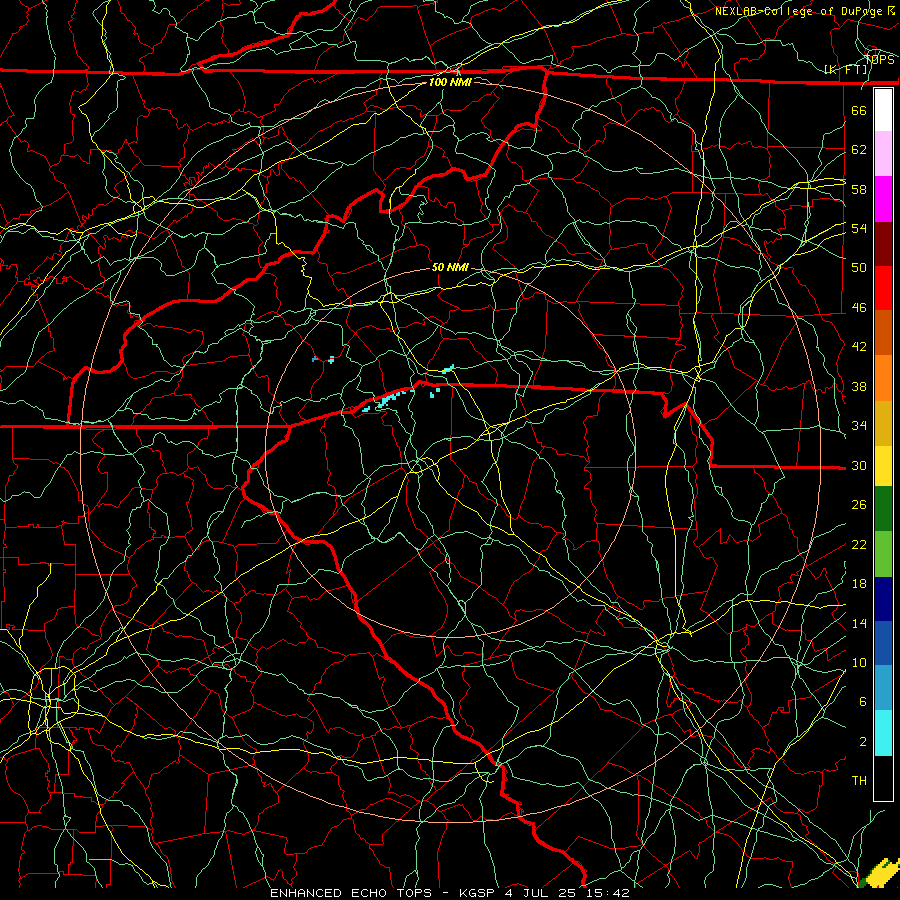Click the '66' legend value
The height and width of the screenshot is (900, 900).
pyautogui.click(x=859, y=110)
